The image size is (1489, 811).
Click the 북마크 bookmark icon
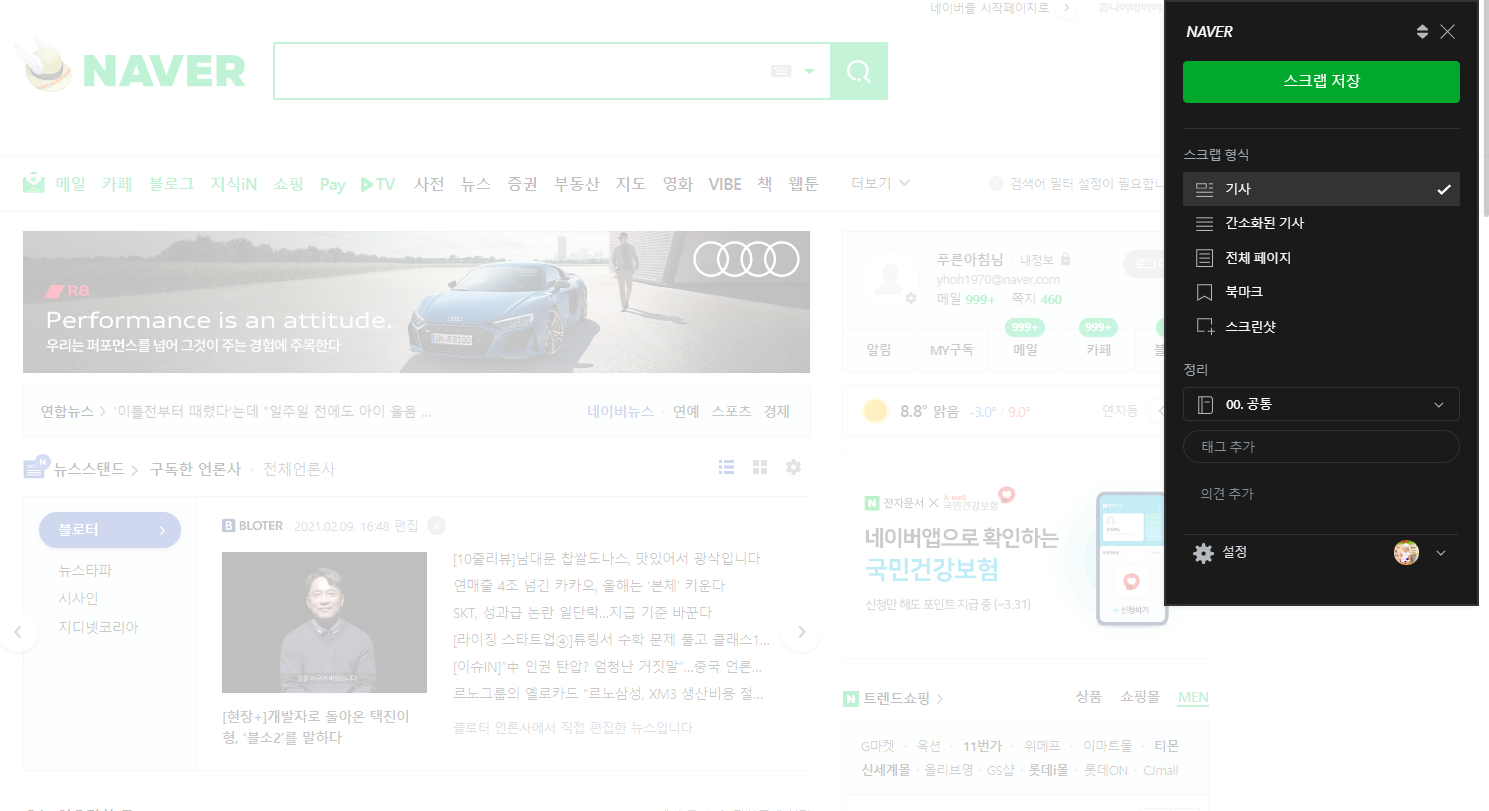point(1205,292)
